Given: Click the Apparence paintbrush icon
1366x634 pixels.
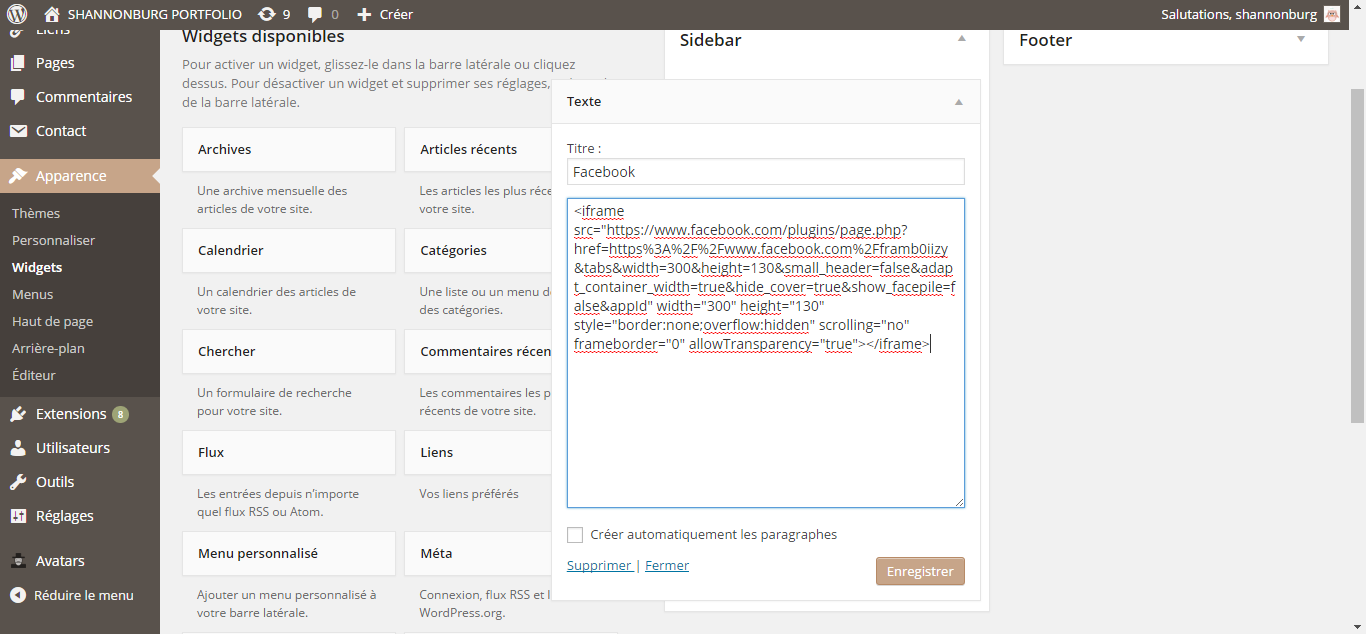Looking at the screenshot, I should click(18, 176).
